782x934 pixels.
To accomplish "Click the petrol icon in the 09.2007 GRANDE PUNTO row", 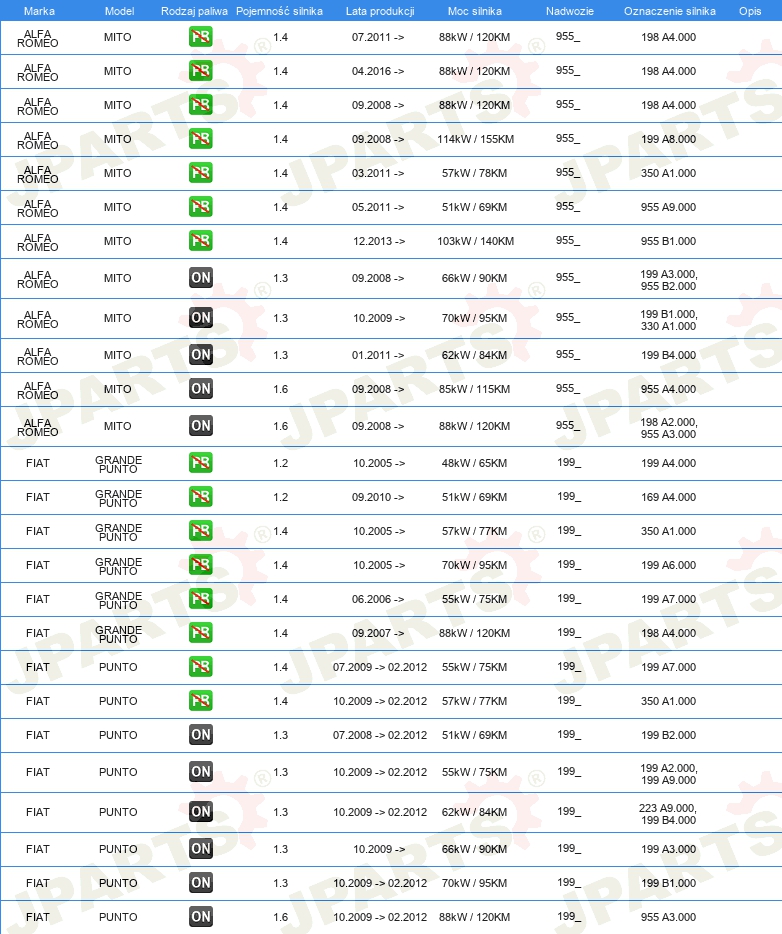I will (x=200, y=632).
